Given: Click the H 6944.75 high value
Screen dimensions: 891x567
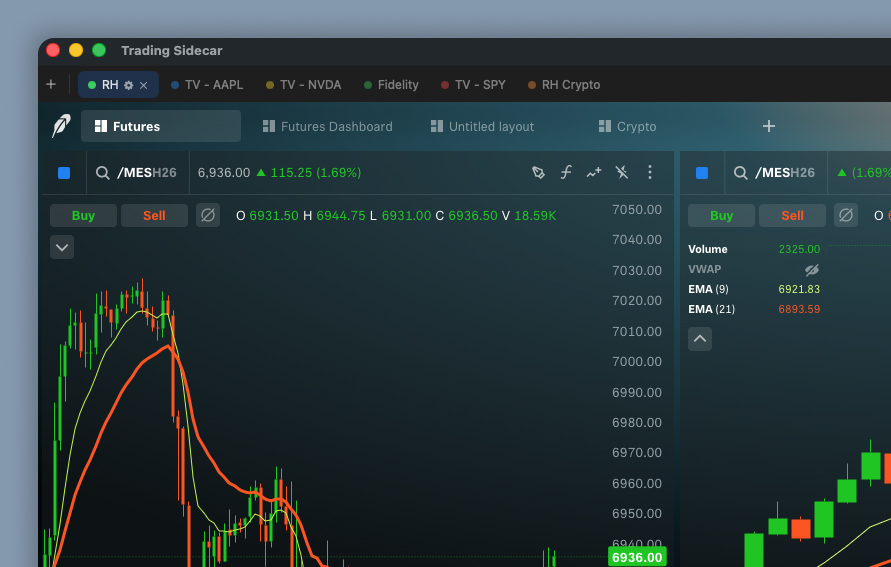Looking at the screenshot, I should [334, 216].
